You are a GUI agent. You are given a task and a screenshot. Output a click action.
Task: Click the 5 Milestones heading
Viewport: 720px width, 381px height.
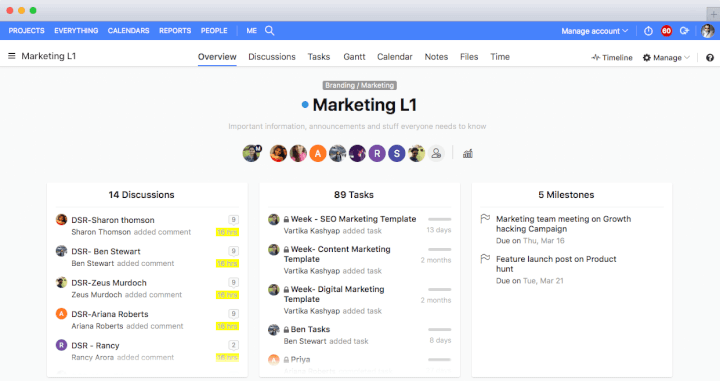click(566, 195)
